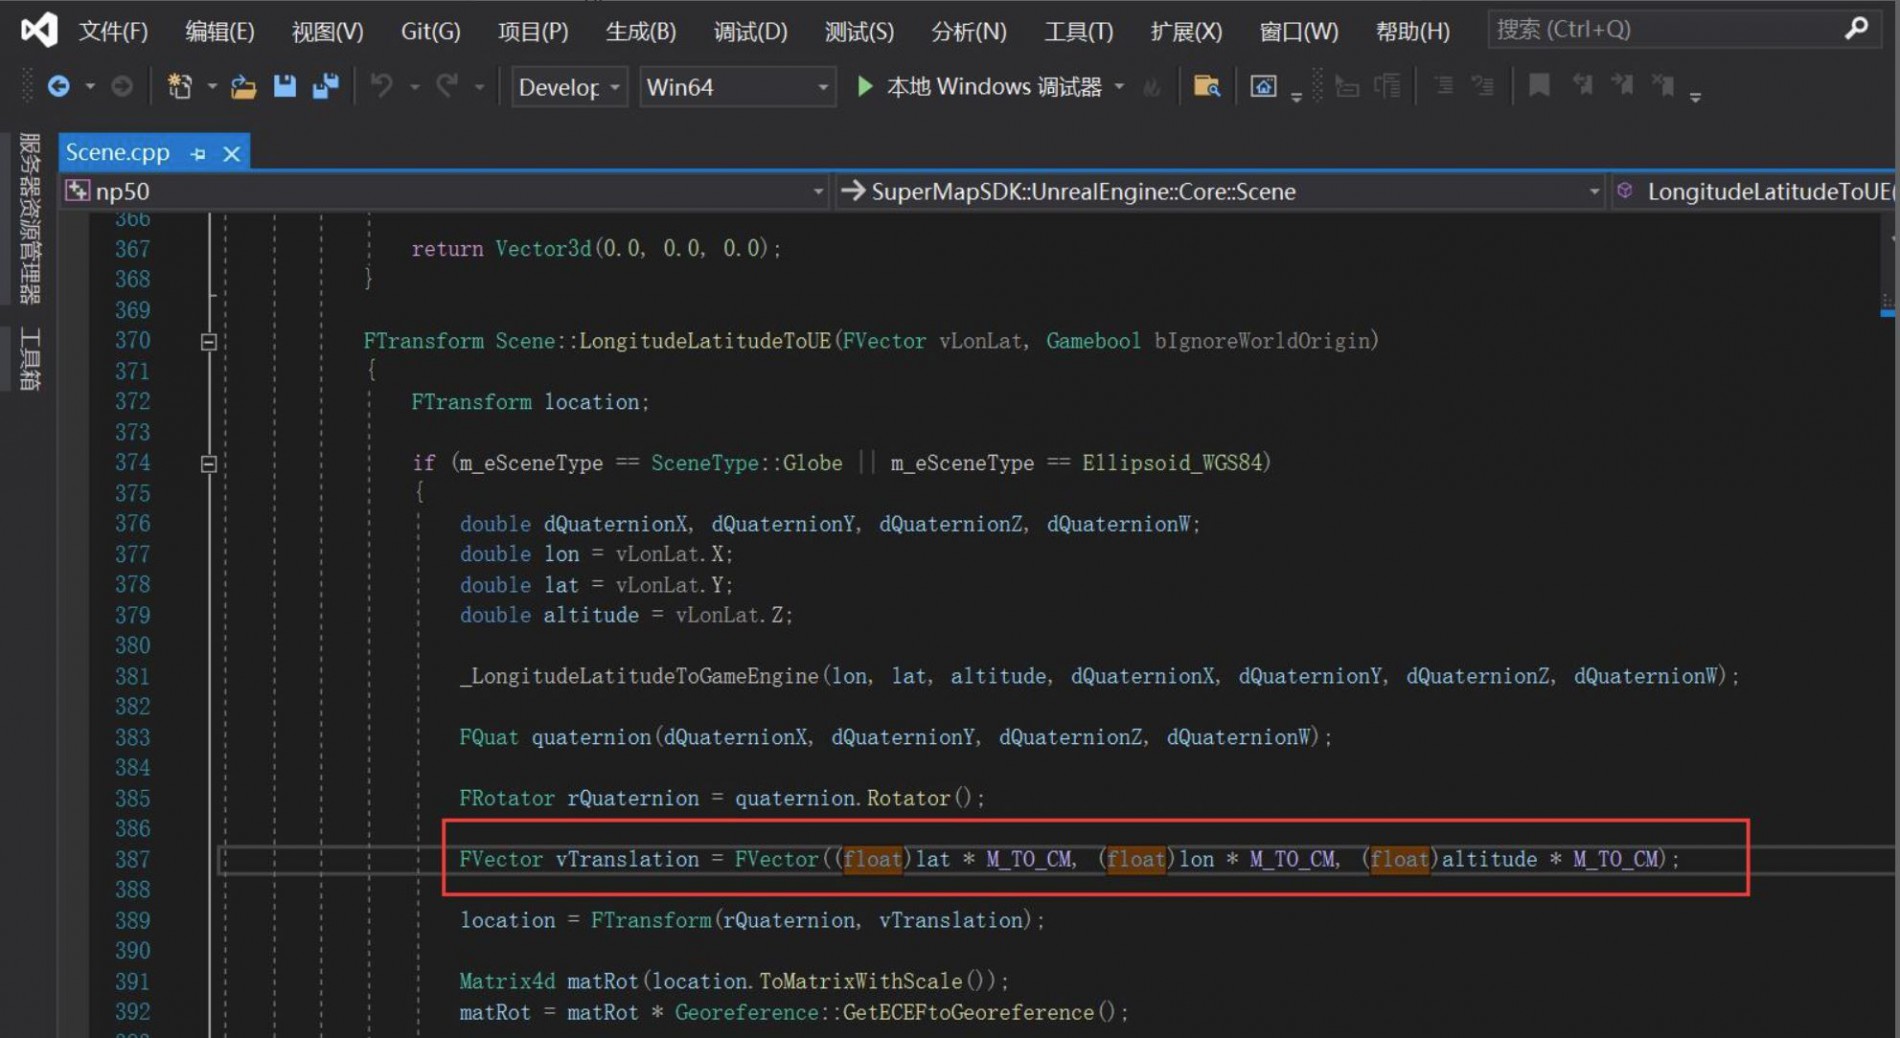Click the clear bookmarks icon
1900x1038 pixels.
(x=1663, y=86)
